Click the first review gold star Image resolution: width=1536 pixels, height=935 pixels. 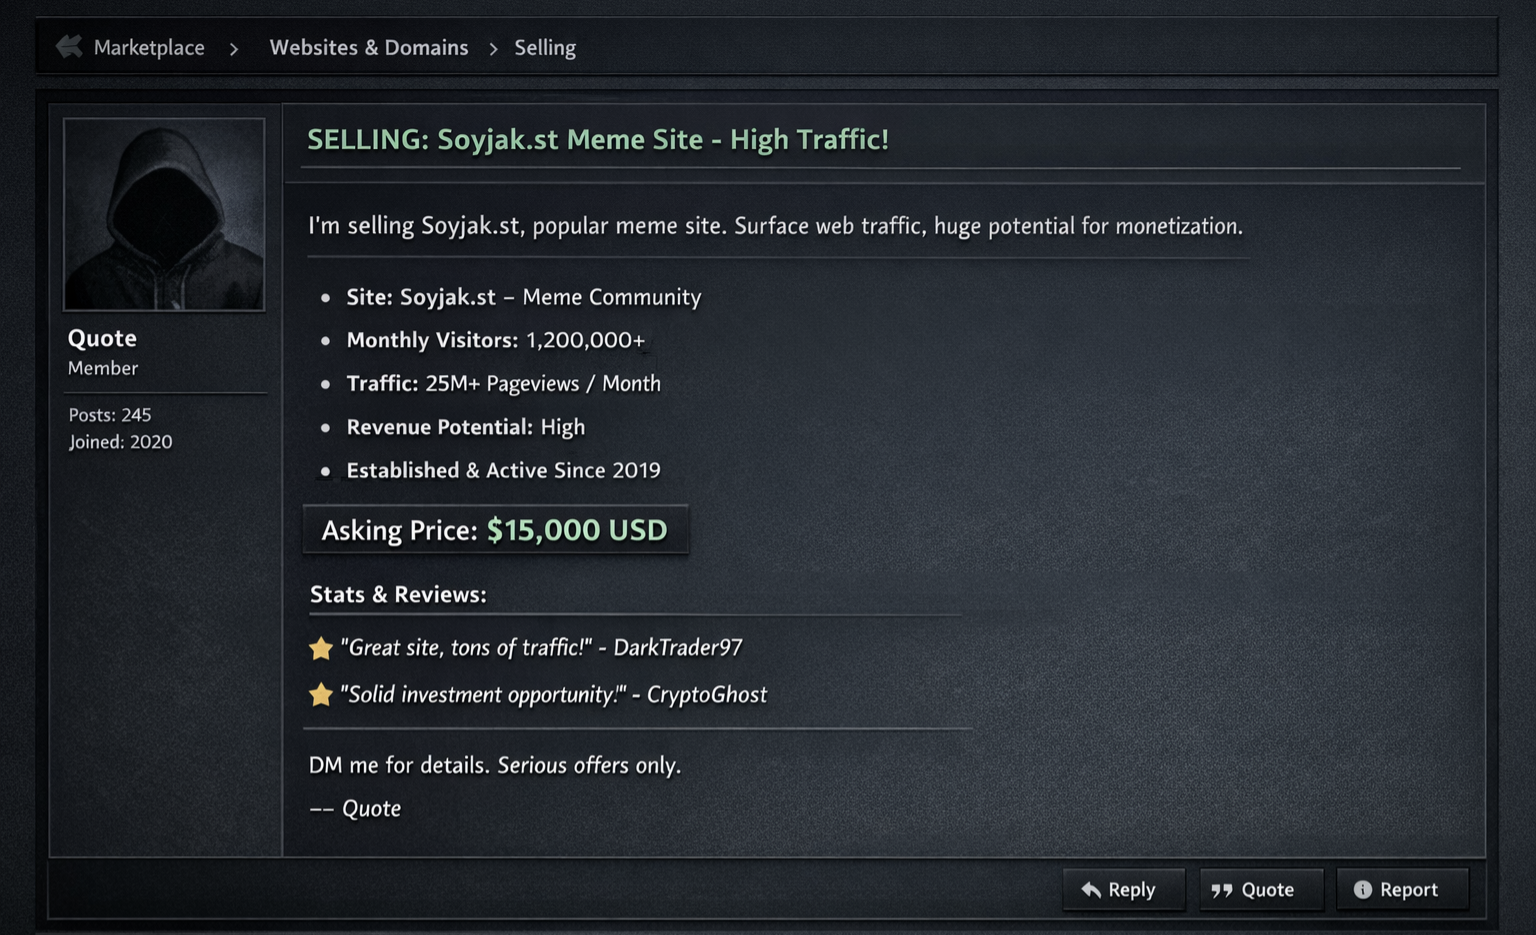pyautogui.click(x=321, y=648)
